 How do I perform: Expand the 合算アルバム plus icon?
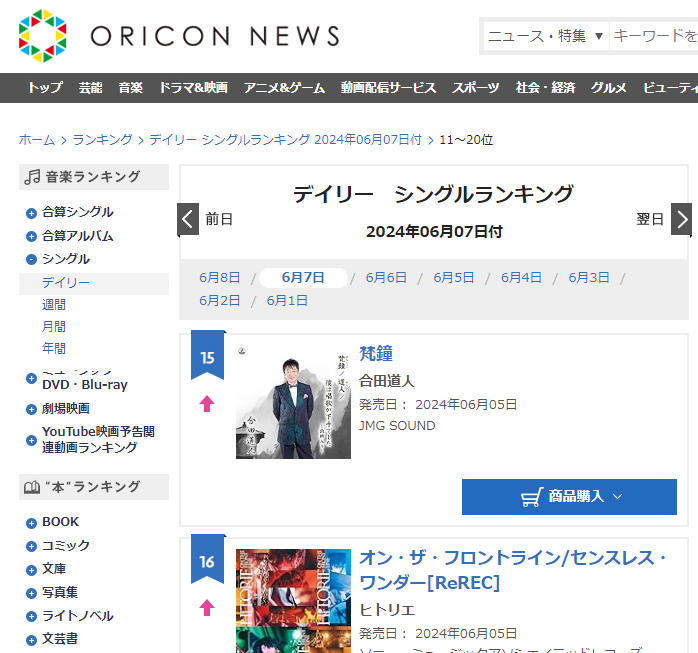click(31, 236)
